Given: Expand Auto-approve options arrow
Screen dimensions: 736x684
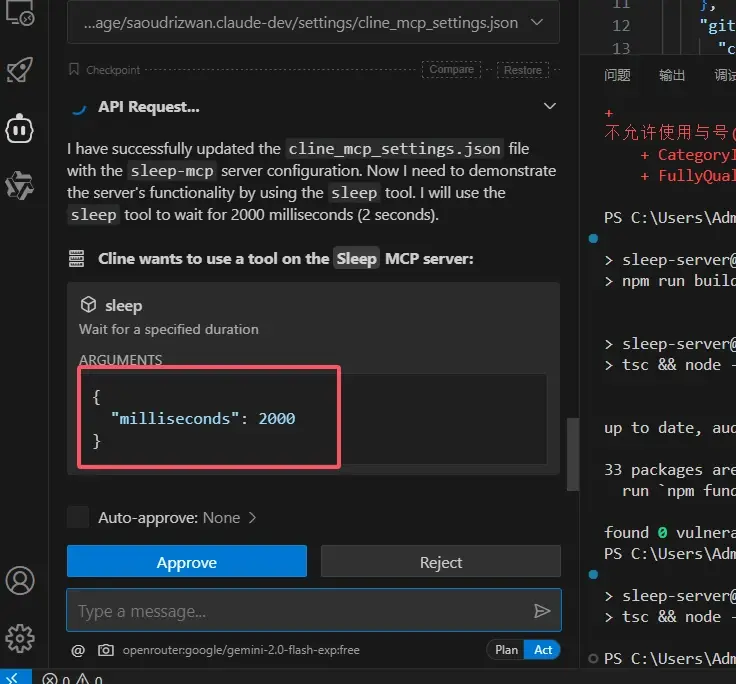Looking at the screenshot, I should (x=252, y=517).
